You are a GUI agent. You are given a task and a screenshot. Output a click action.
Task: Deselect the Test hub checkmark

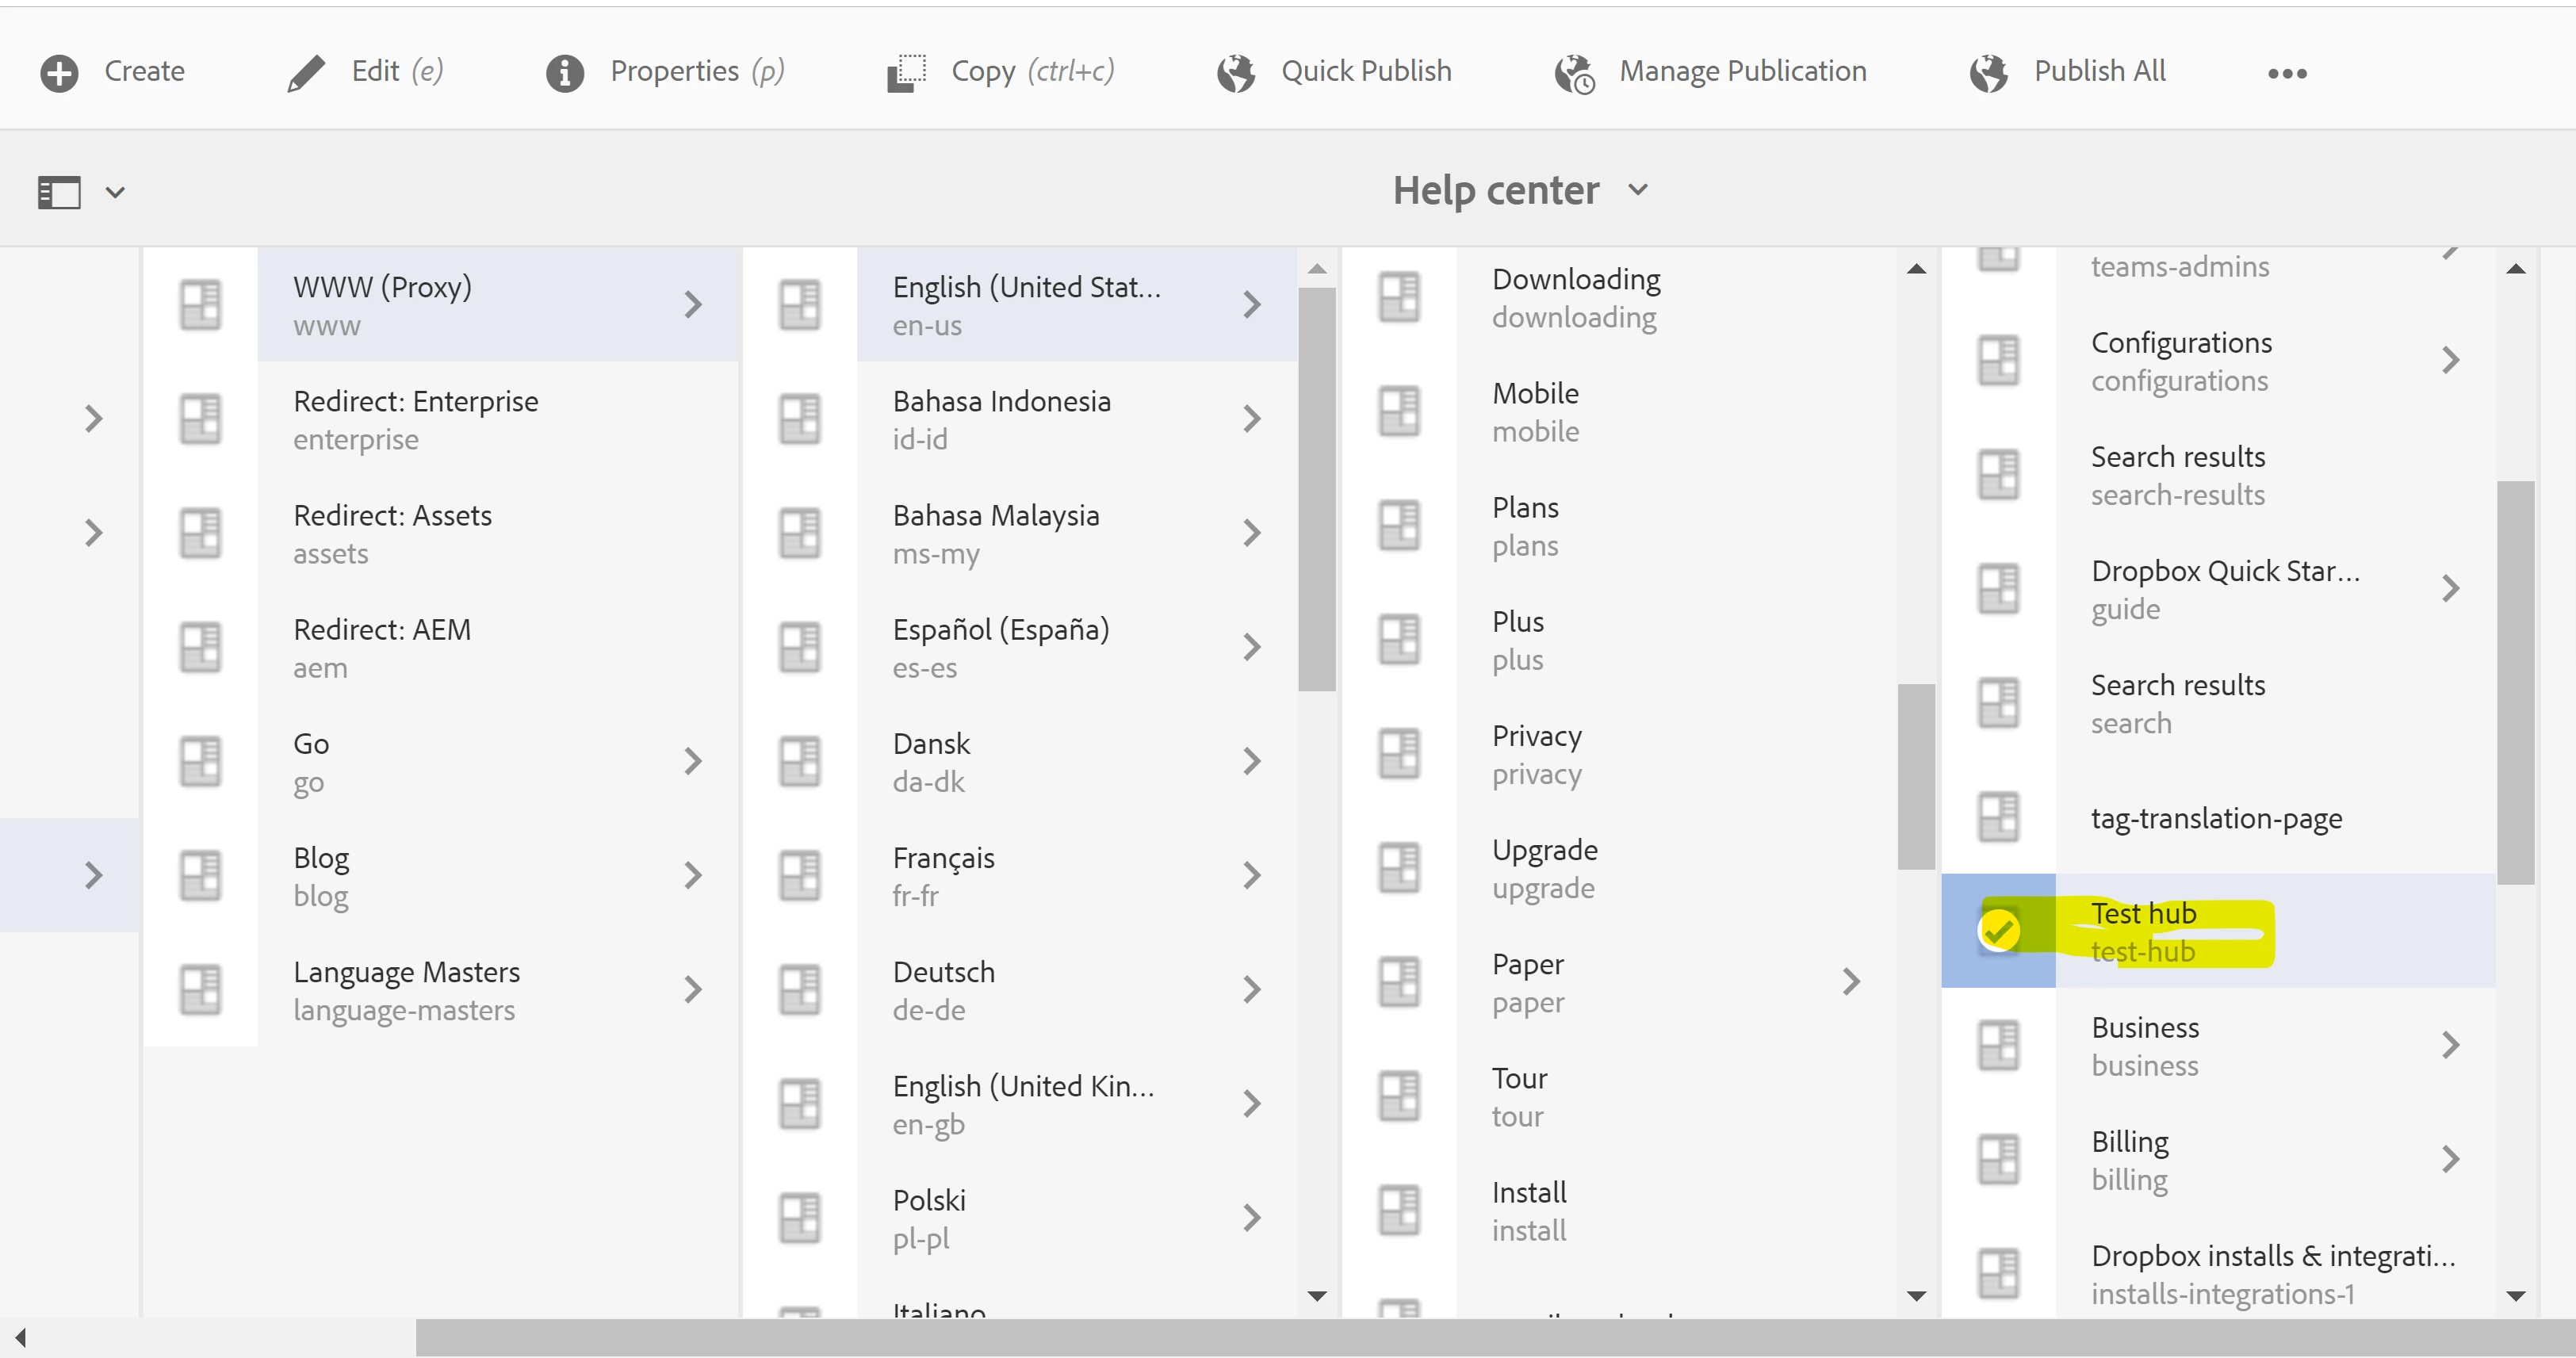point(1999,931)
